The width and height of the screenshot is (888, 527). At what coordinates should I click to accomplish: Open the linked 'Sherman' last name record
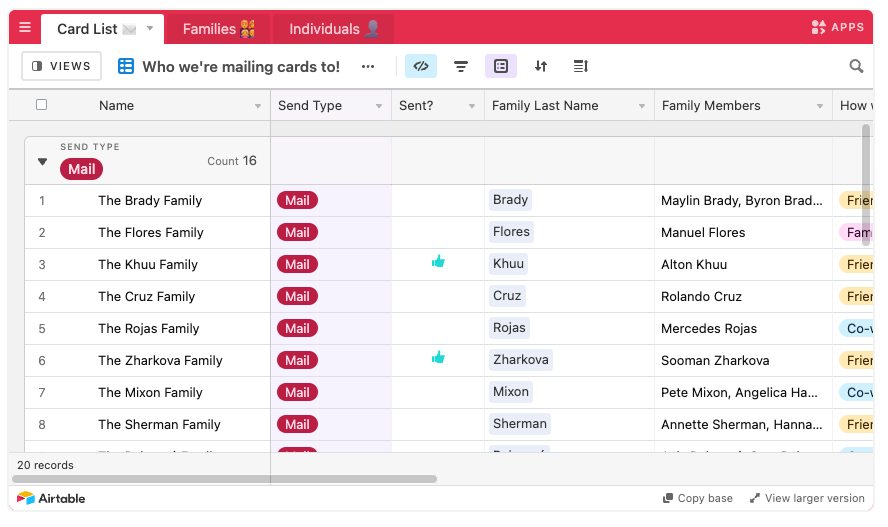pos(520,424)
